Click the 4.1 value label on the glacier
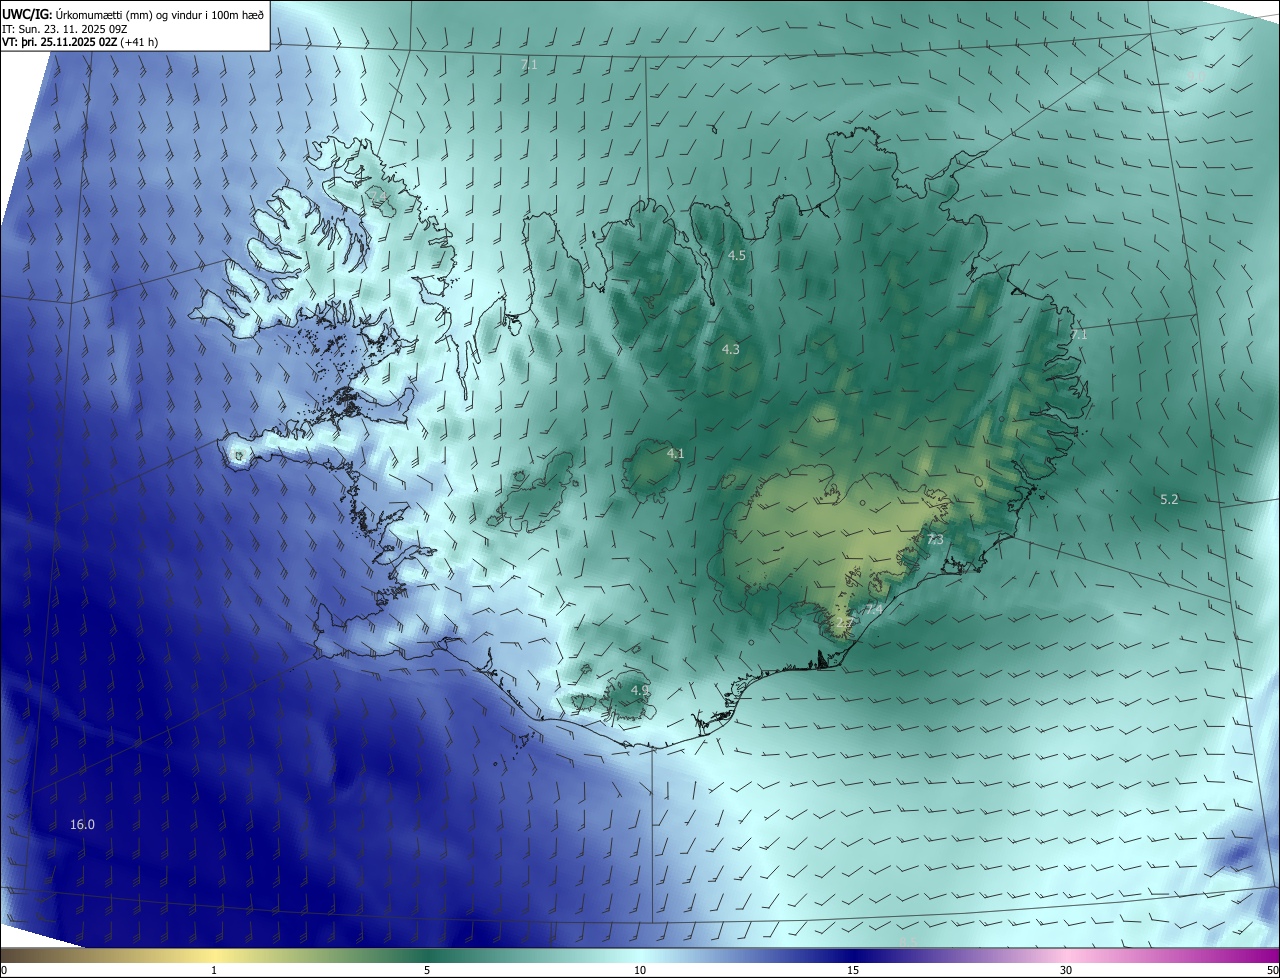The height and width of the screenshot is (978, 1280). (676, 454)
